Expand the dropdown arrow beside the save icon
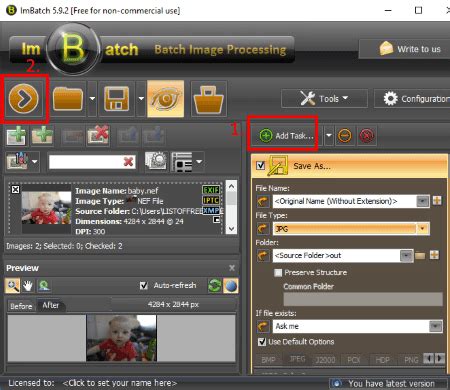 pos(141,99)
